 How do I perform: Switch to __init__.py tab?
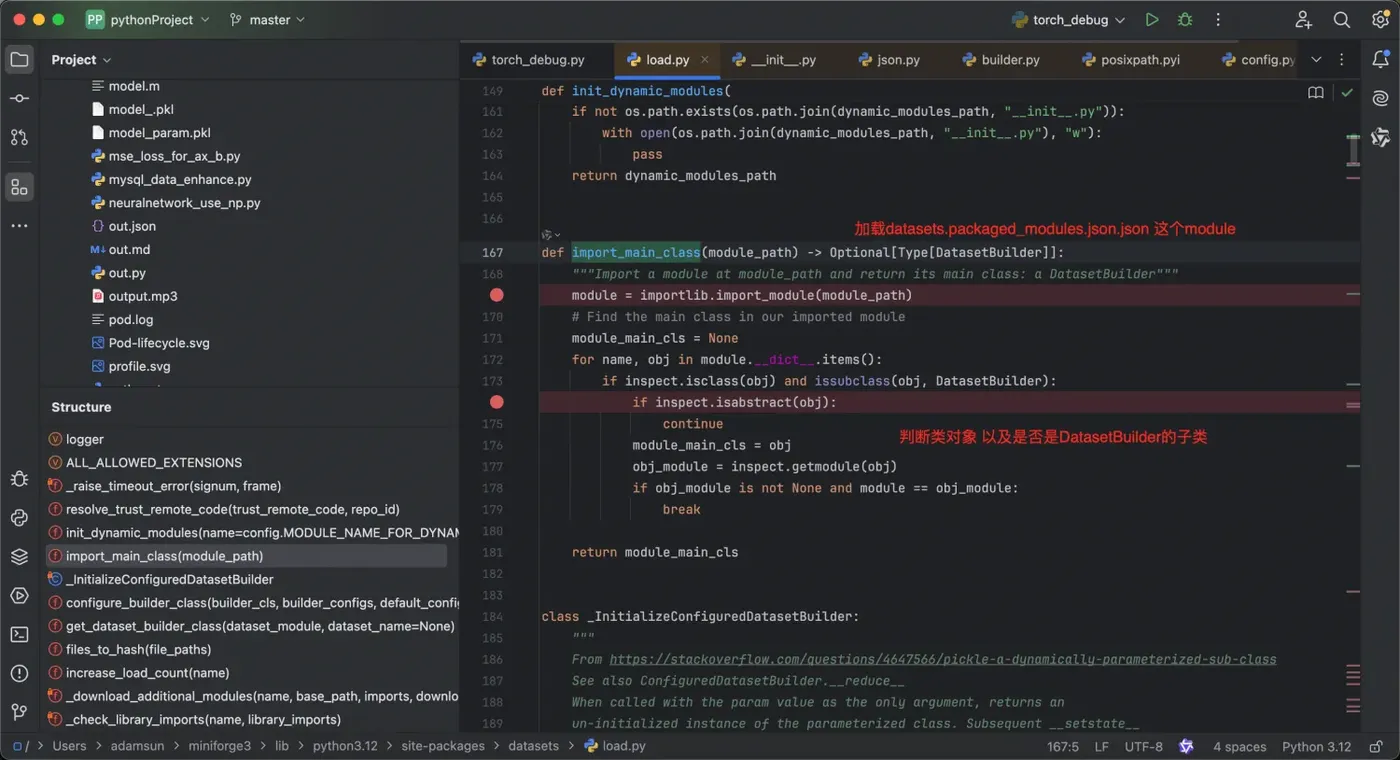pyautogui.click(x=773, y=60)
